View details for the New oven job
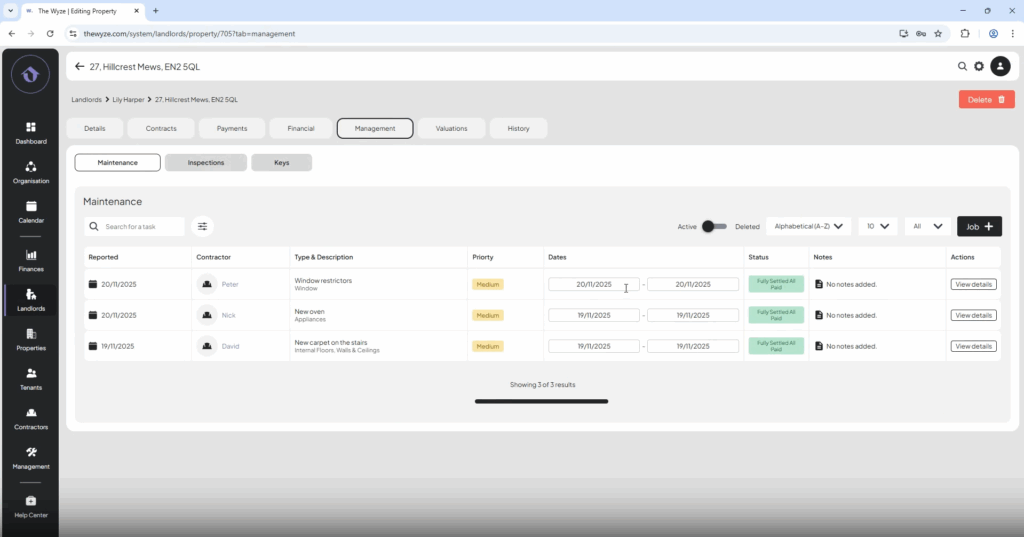This screenshot has width=1024, height=537. point(973,315)
